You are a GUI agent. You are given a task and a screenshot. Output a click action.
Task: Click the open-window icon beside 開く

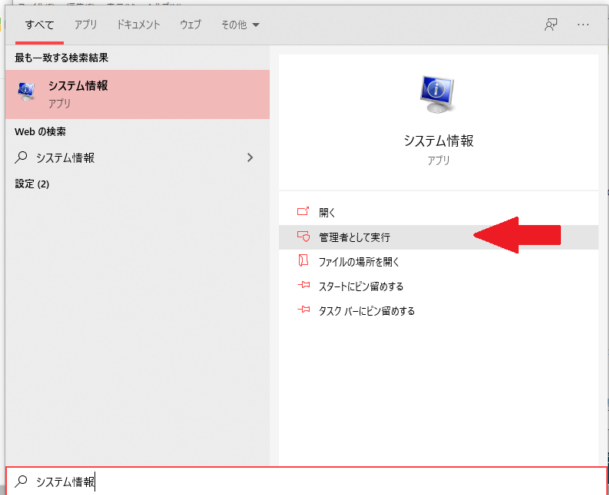point(303,211)
